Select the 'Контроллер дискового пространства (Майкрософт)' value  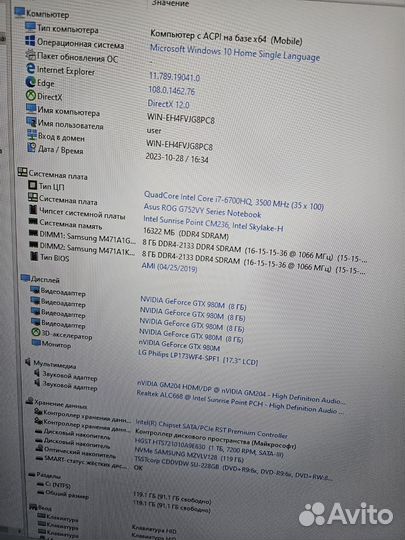point(215,440)
